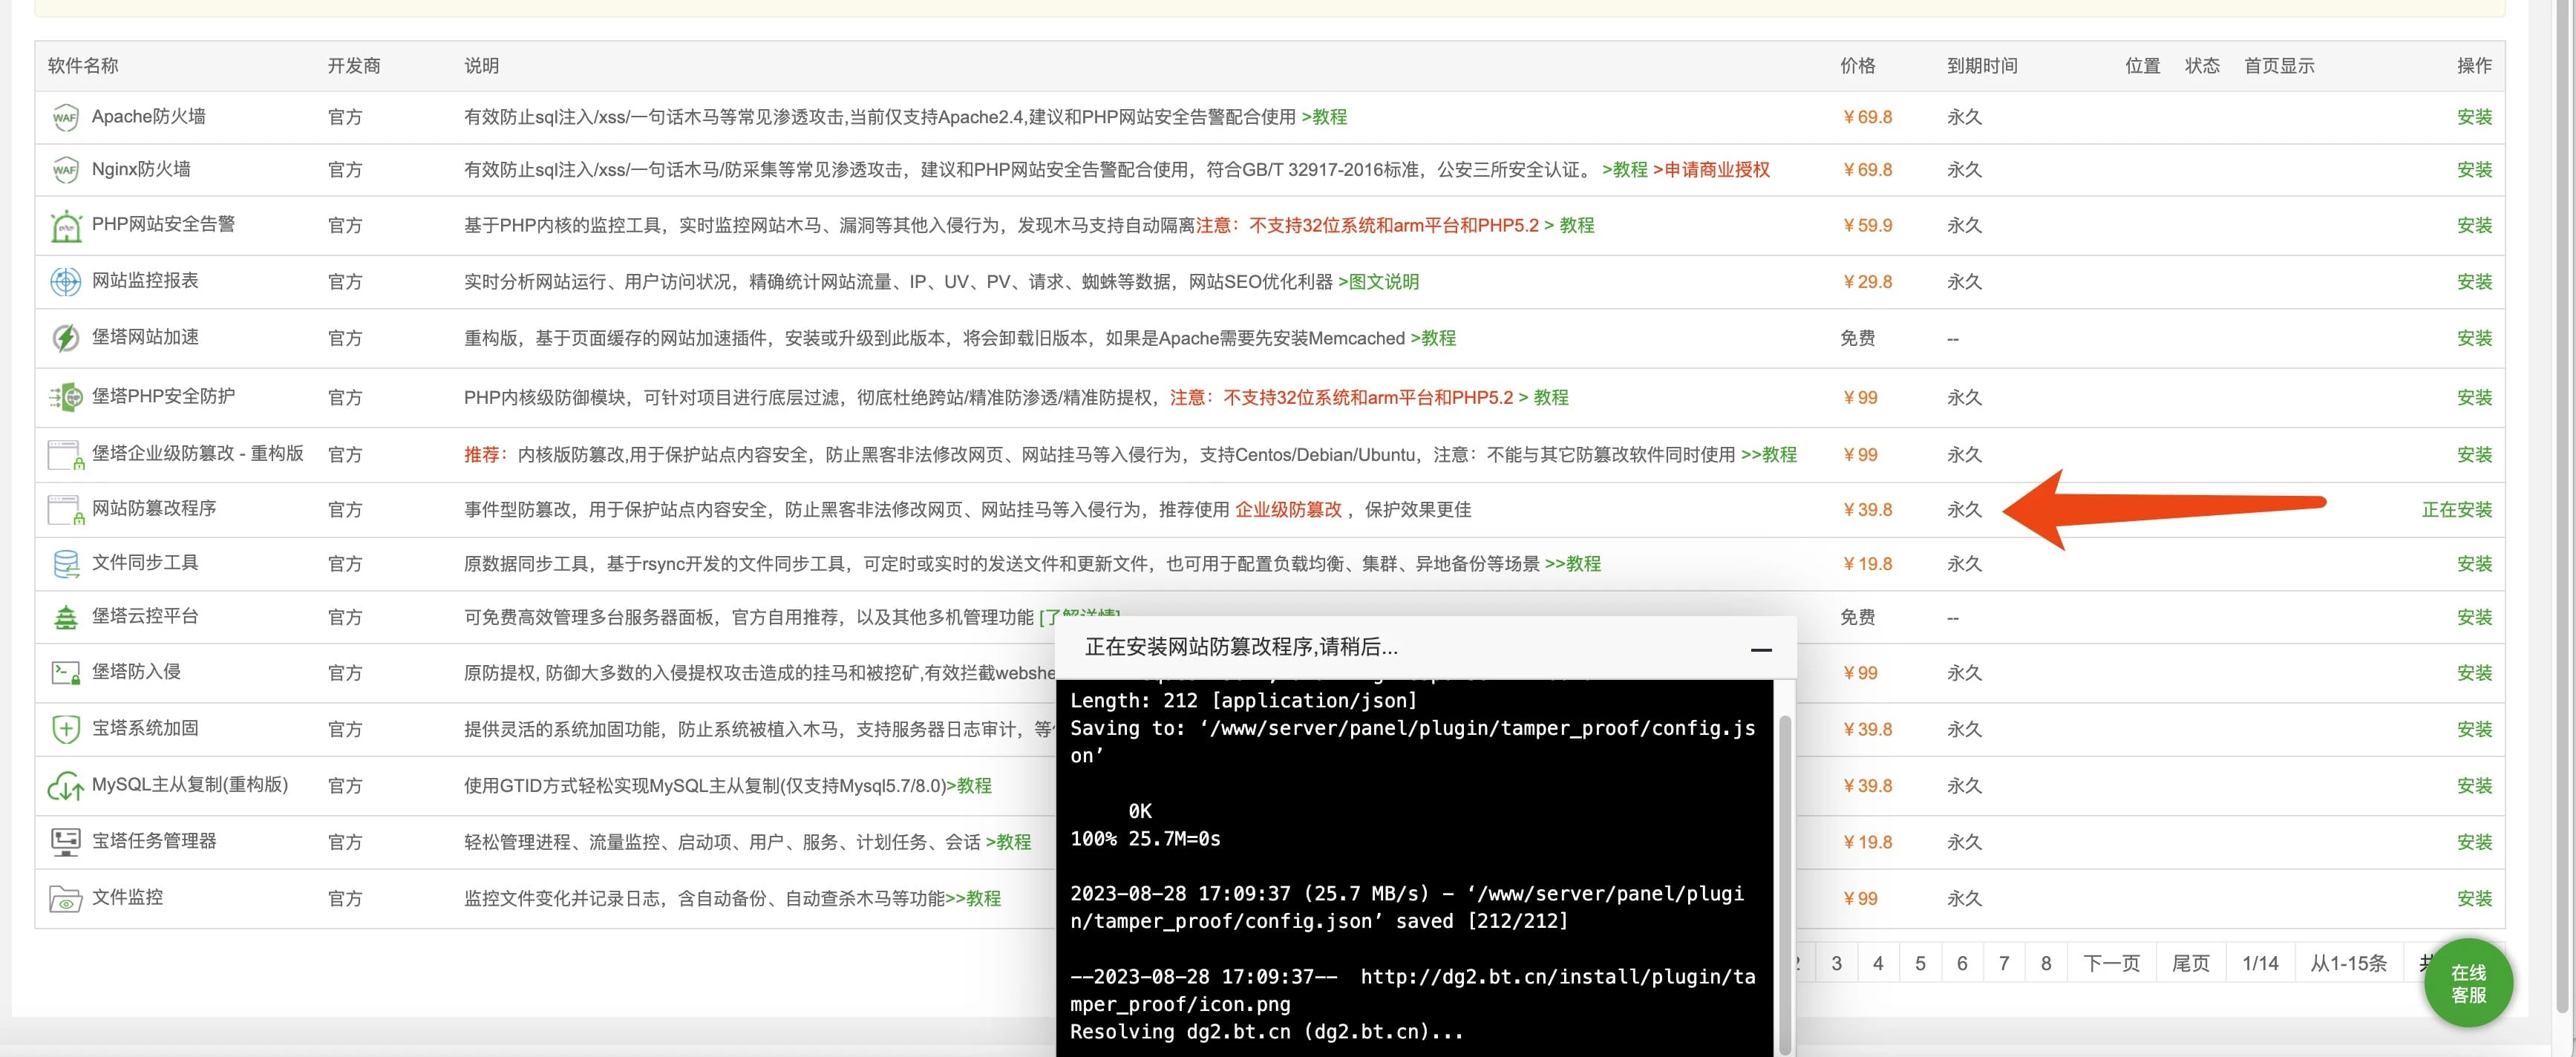The image size is (2576, 1057).
Task: Click the 堡塔PHP安全防护 shield icon
Action: pos(65,396)
